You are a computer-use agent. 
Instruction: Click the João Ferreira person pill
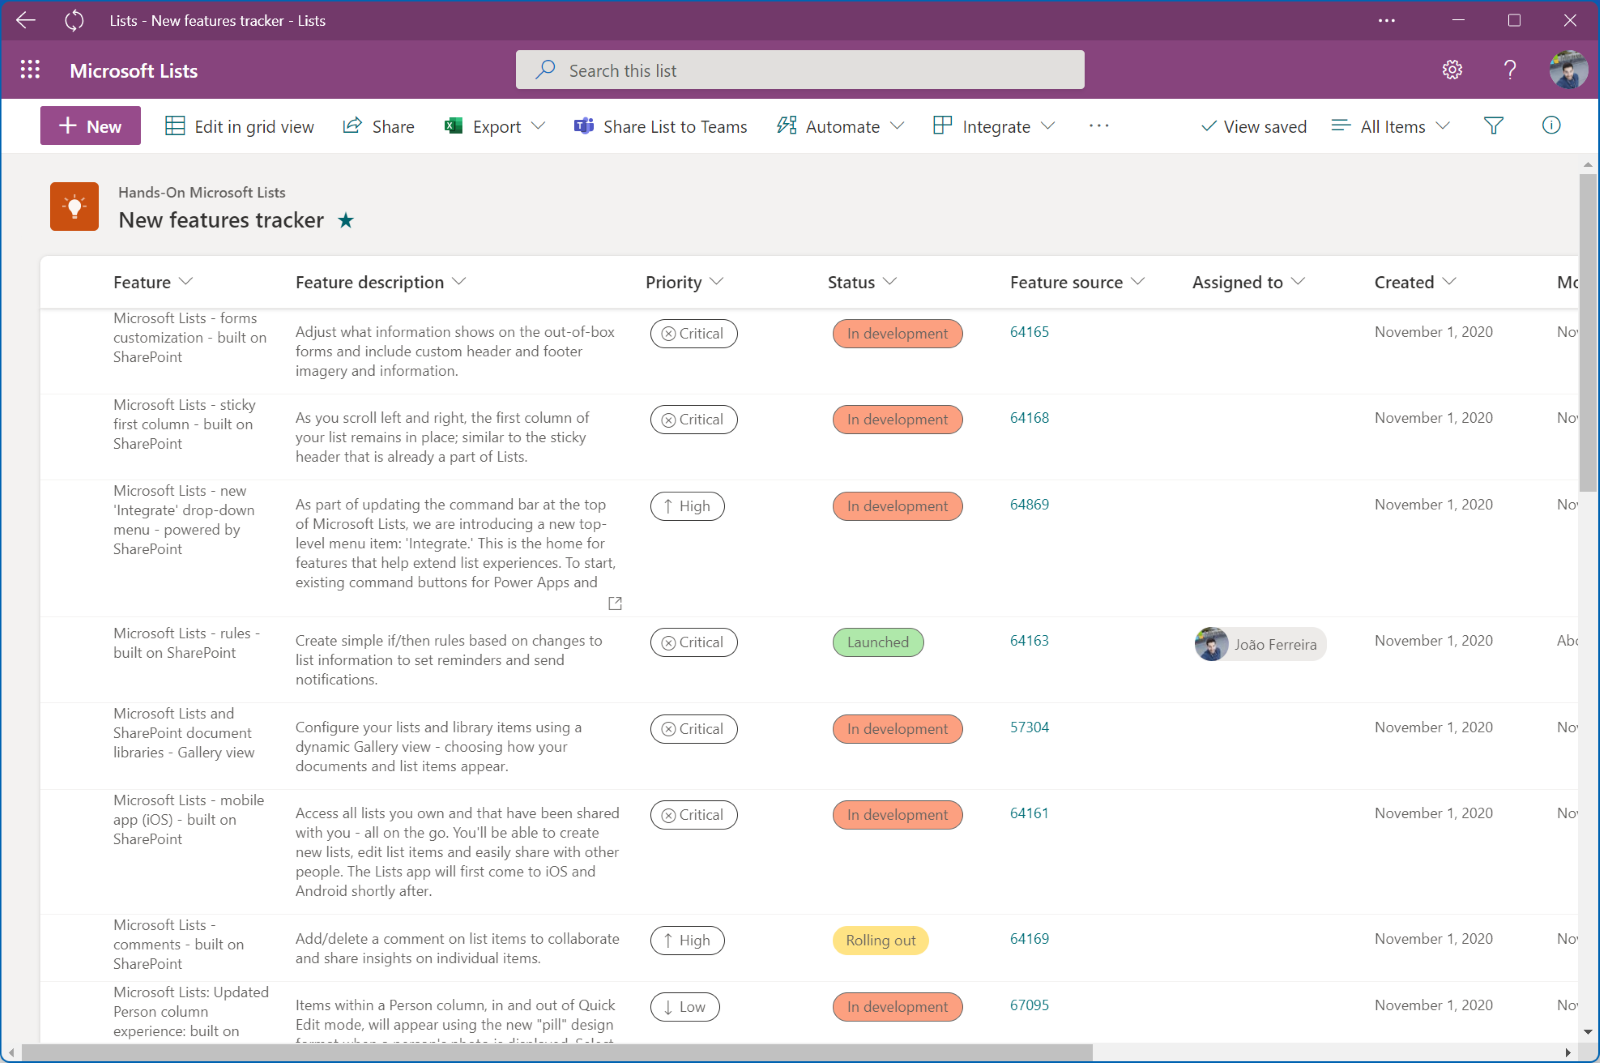pyautogui.click(x=1260, y=644)
